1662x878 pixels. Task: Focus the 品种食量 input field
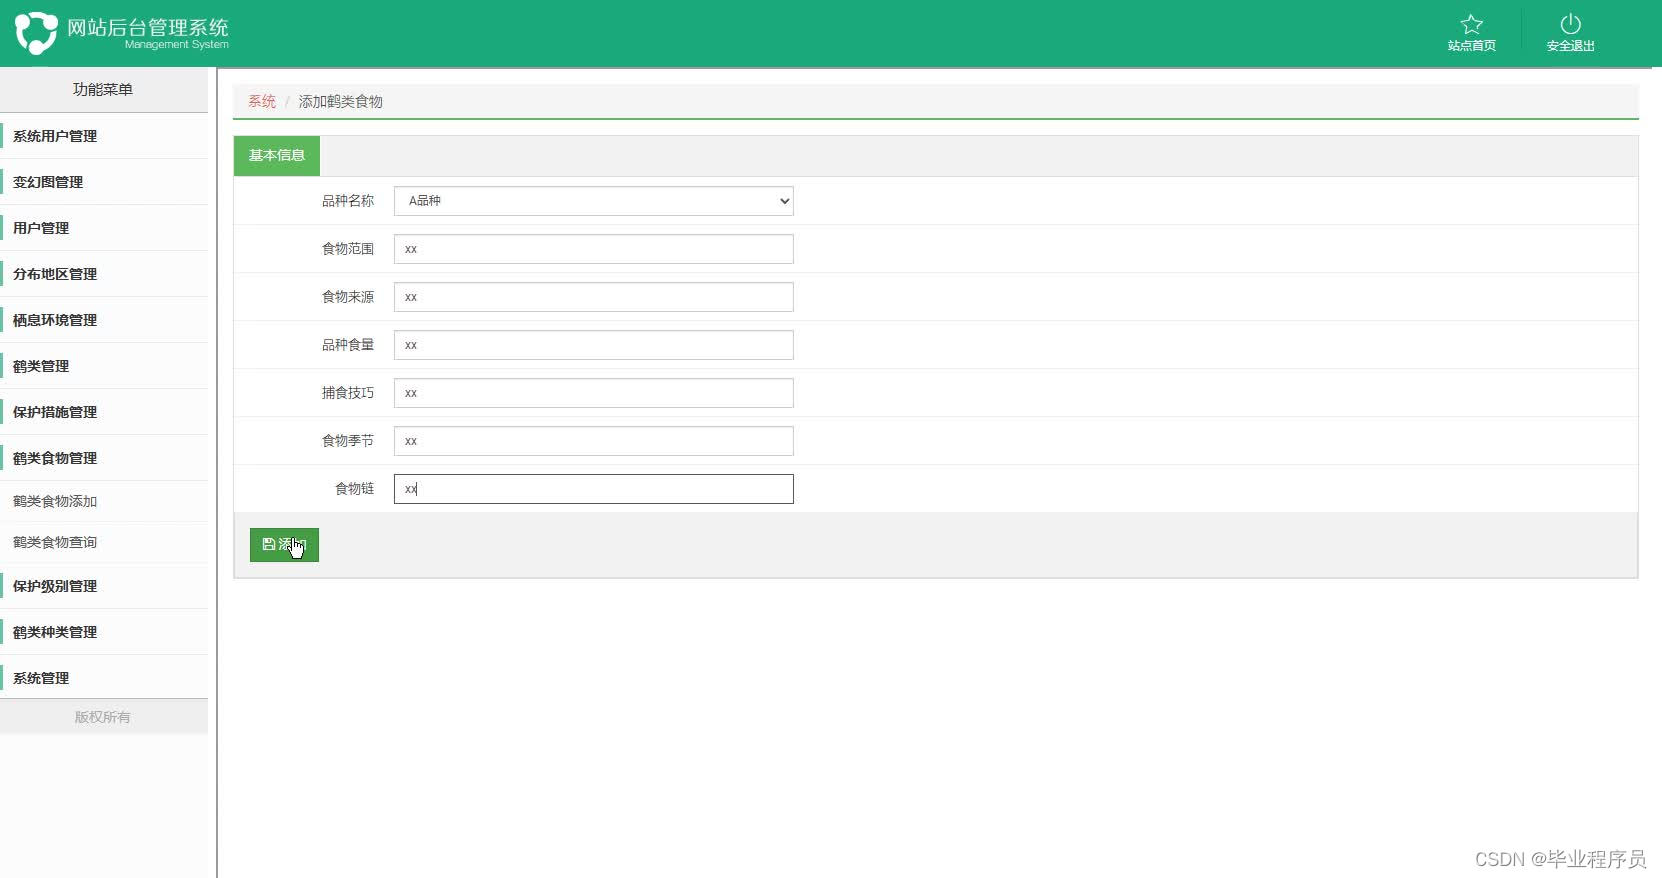point(594,345)
